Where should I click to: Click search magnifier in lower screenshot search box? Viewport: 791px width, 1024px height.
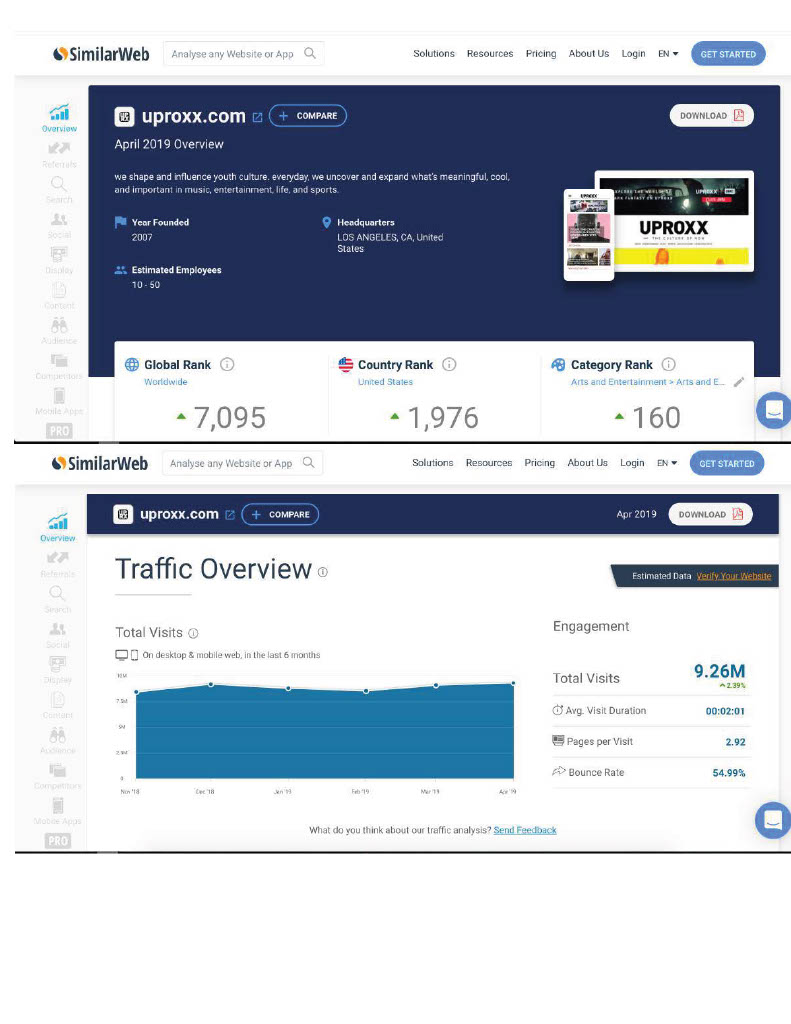pyautogui.click(x=309, y=462)
